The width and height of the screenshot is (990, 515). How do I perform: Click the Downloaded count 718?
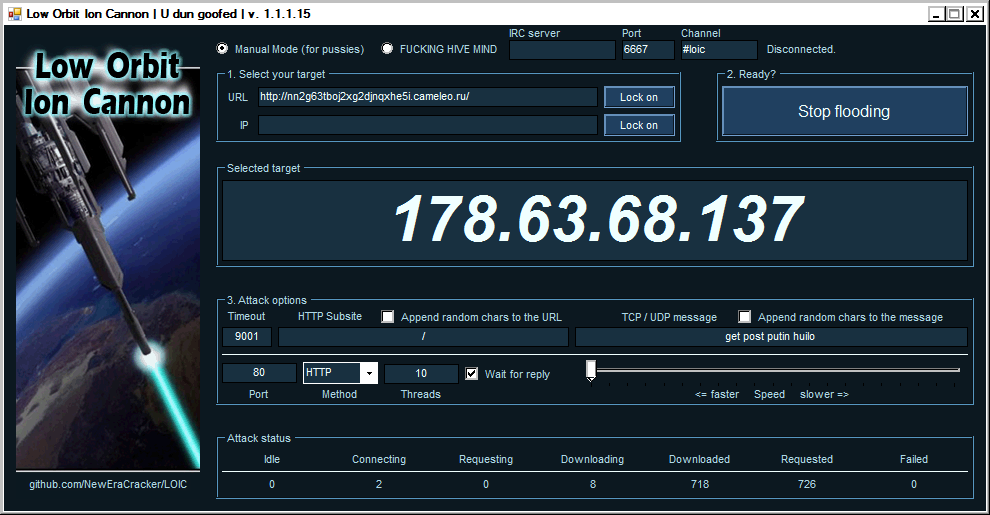point(700,484)
